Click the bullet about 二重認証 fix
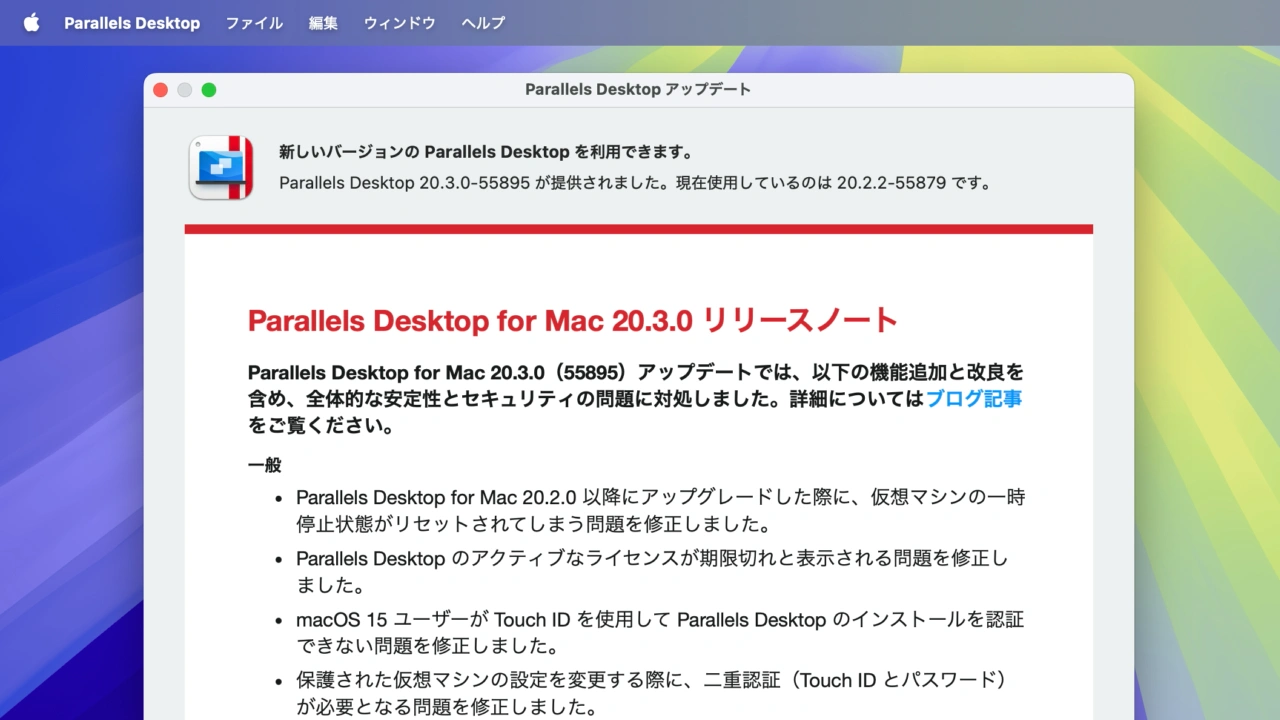 point(650,694)
